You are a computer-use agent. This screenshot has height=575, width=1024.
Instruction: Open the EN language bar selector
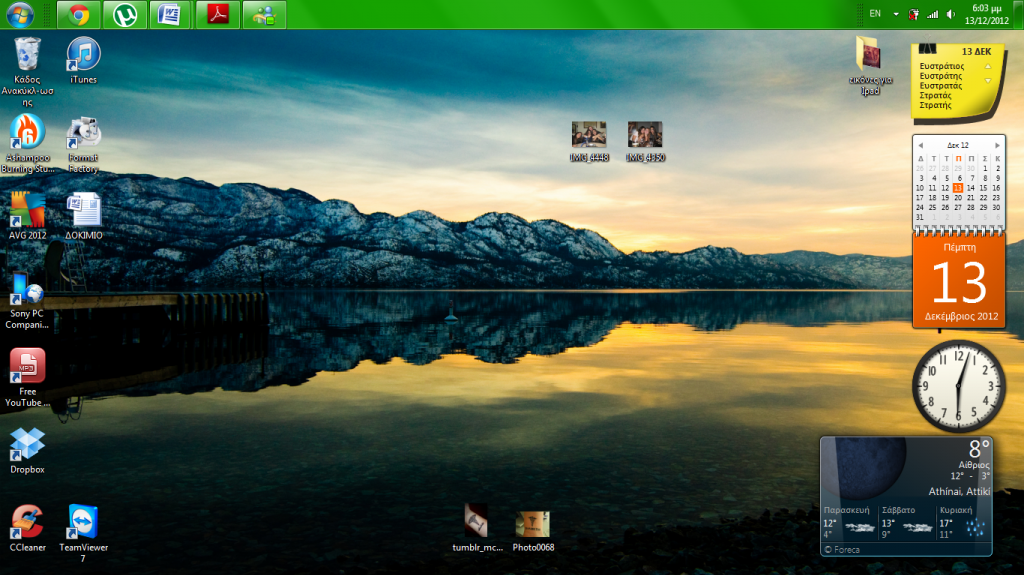(x=875, y=14)
